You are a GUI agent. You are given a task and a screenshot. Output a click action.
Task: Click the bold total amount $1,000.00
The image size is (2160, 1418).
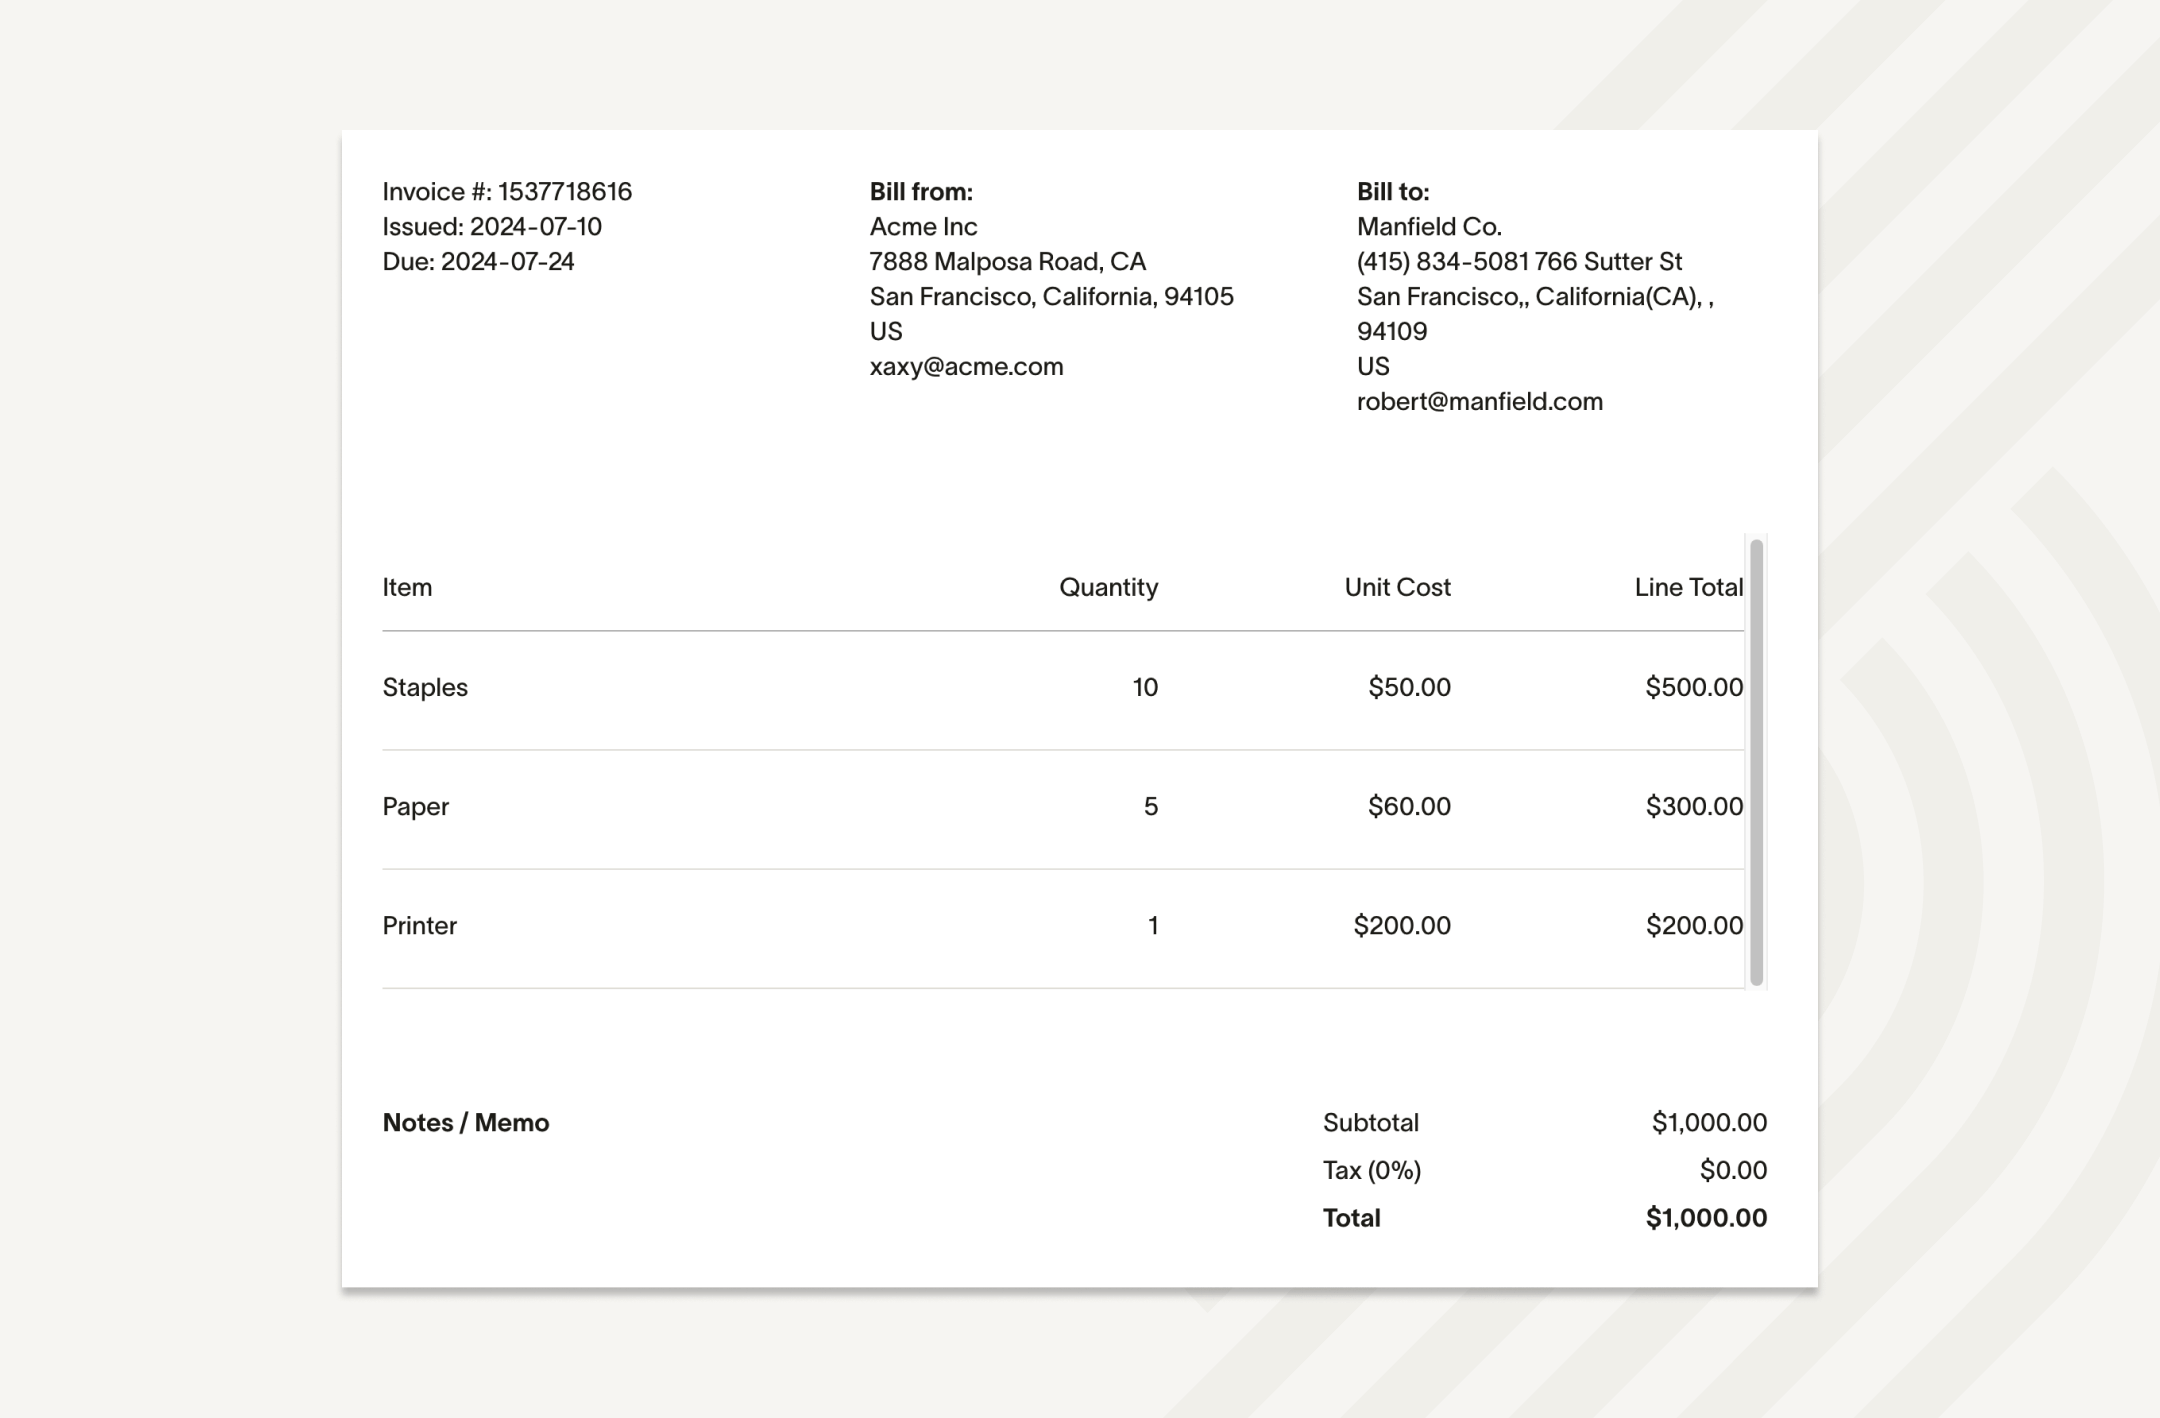click(x=1706, y=1217)
